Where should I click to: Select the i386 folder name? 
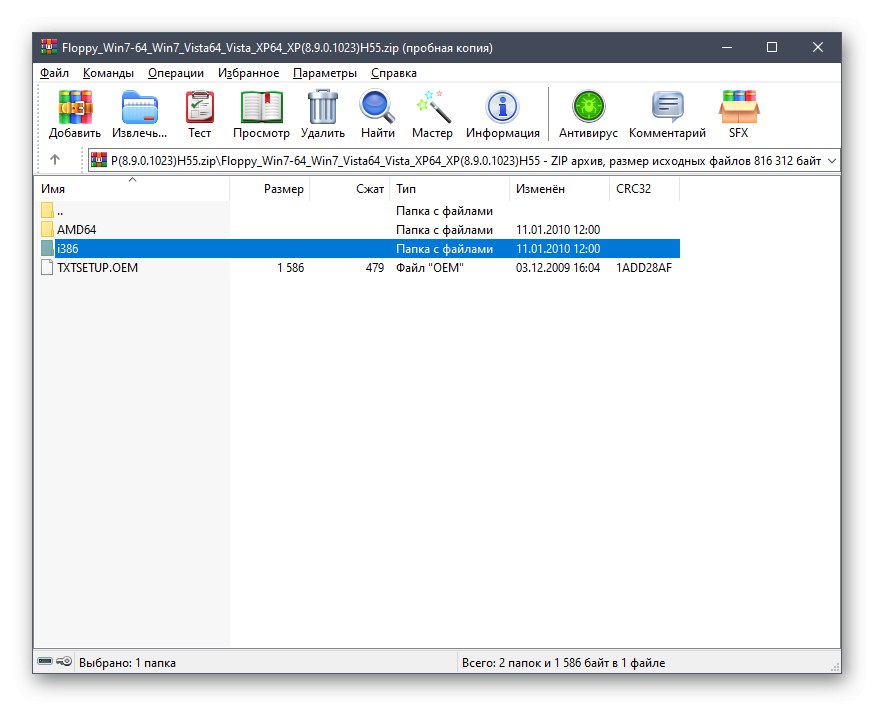[67, 249]
